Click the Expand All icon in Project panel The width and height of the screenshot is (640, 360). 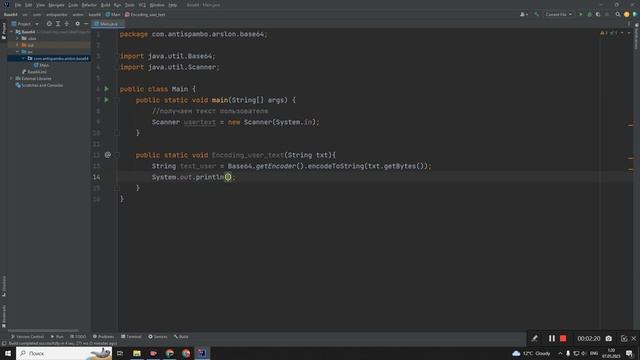[x=58, y=24]
